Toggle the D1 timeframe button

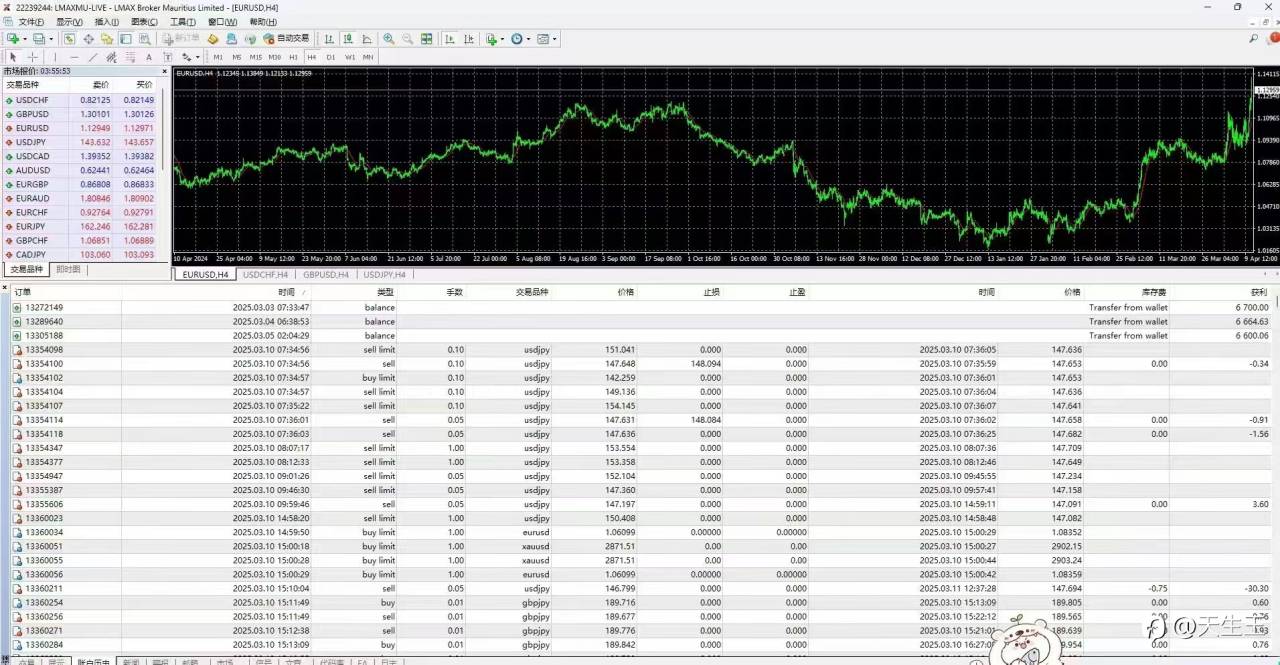tap(330, 57)
